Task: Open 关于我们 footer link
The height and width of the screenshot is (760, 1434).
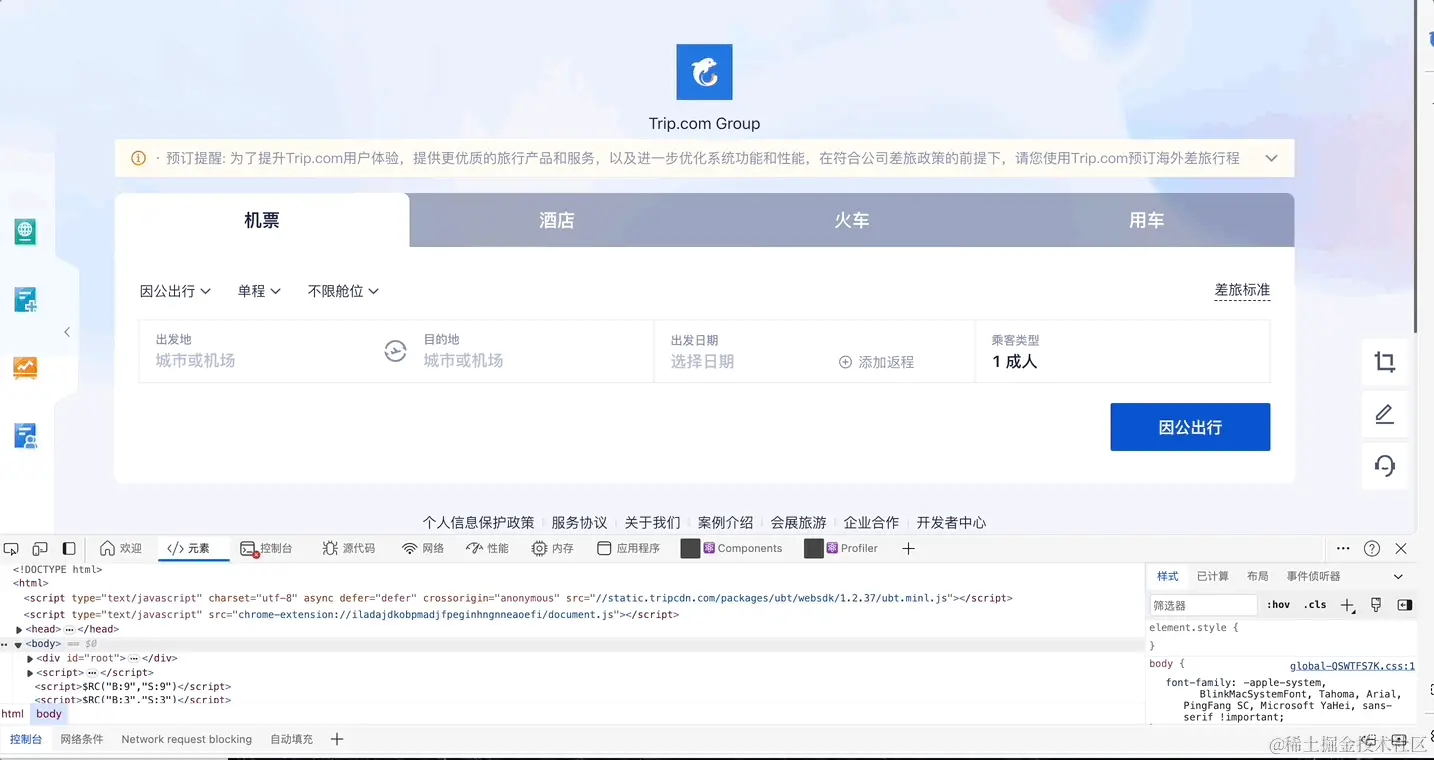Action: click(652, 522)
